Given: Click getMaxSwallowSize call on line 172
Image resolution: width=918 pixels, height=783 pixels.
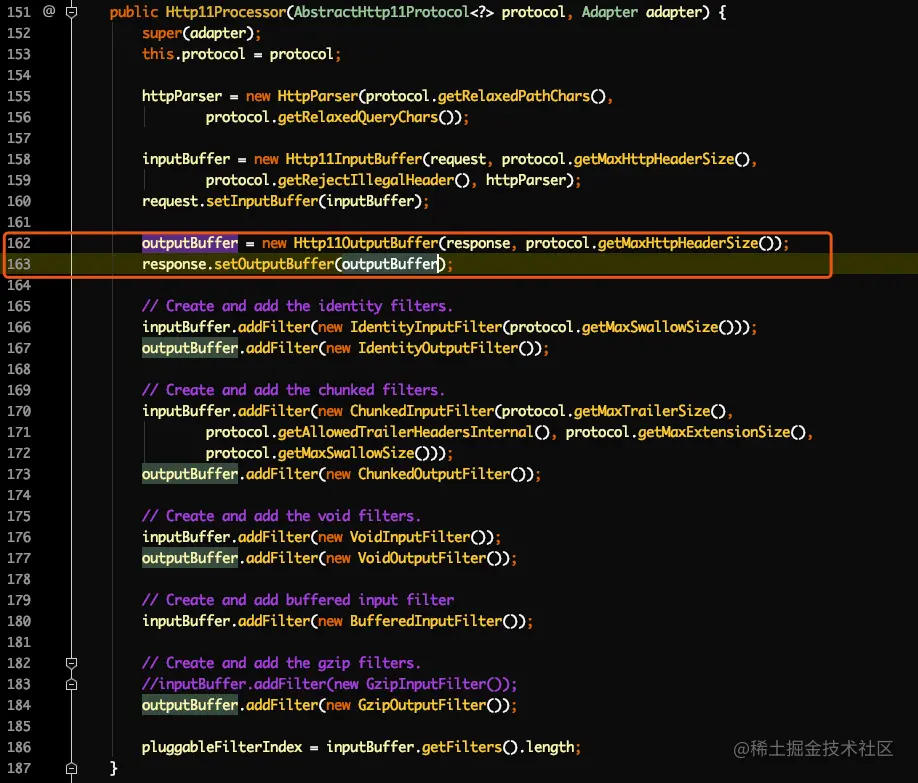Looking at the screenshot, I should tap(346, 453).
